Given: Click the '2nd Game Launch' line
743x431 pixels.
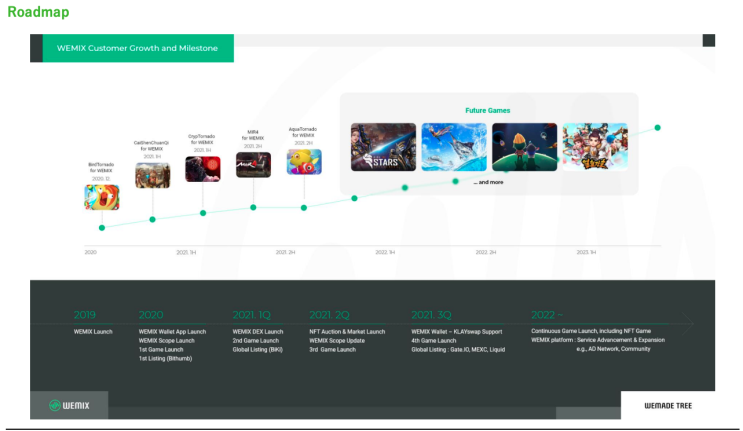Looking at the screenshot, I should [256, 341].
